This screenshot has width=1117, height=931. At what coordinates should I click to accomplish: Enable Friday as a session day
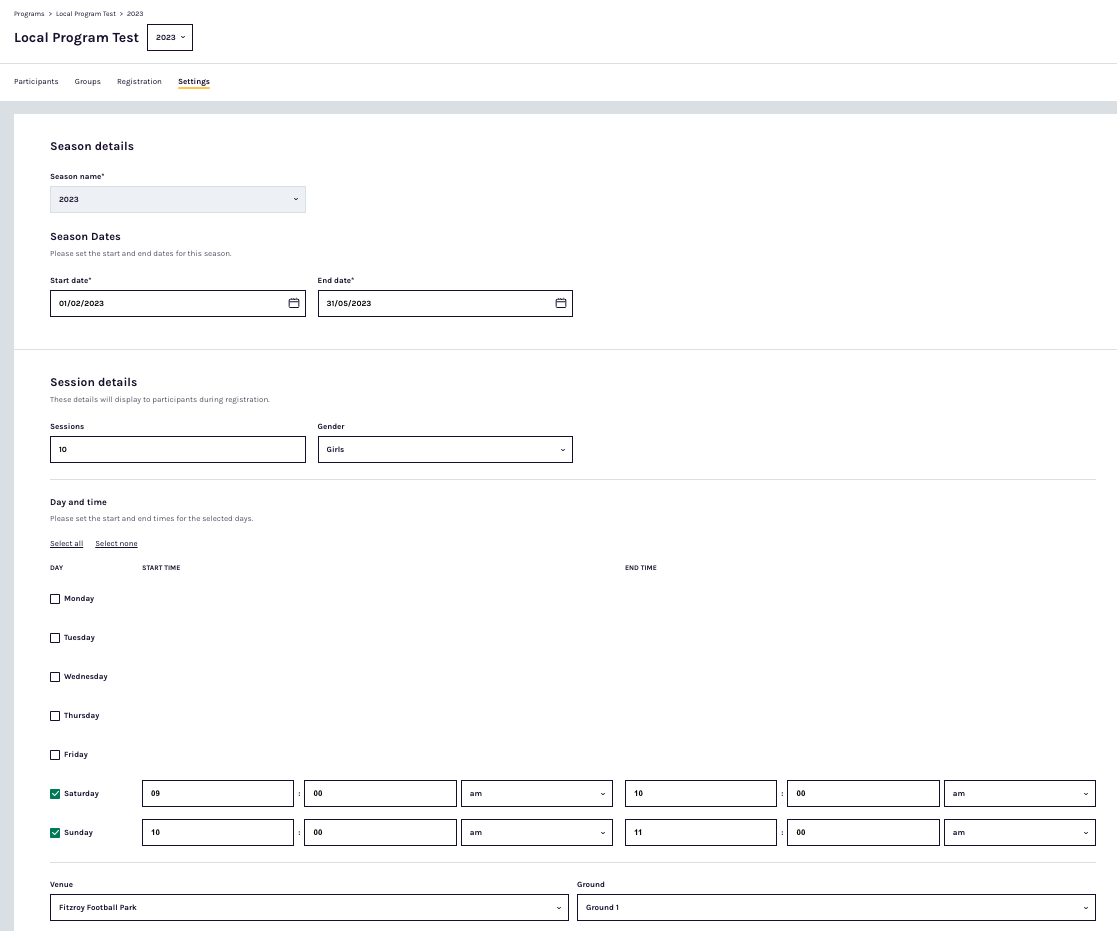[55, 754]
